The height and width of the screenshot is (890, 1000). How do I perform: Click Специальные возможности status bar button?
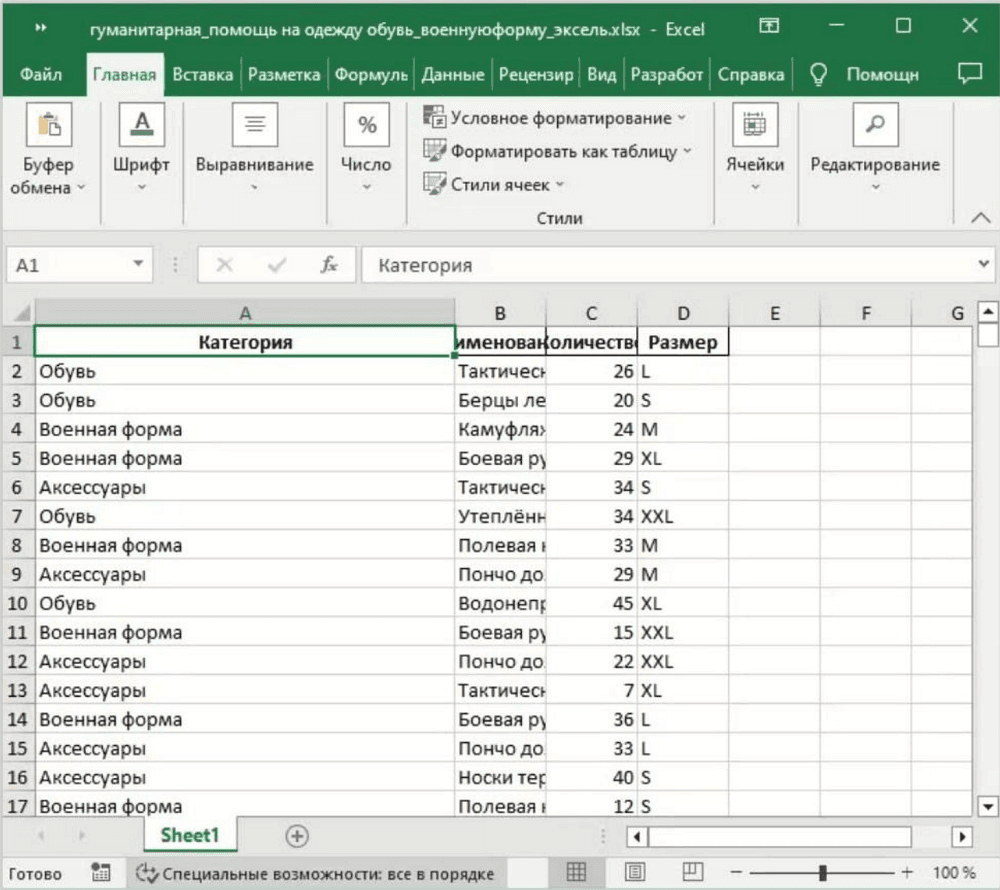[315, 872]
